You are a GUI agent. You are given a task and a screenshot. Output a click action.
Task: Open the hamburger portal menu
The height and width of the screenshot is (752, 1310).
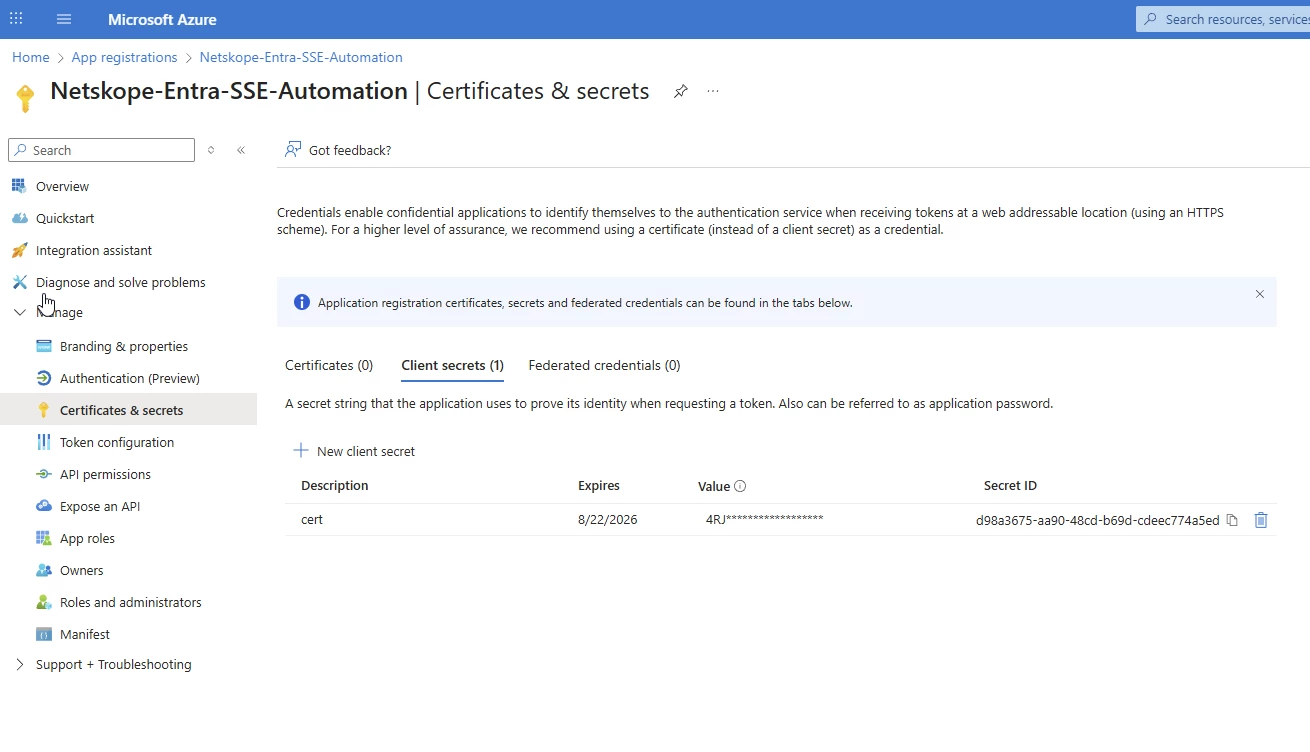click(64, 19)
